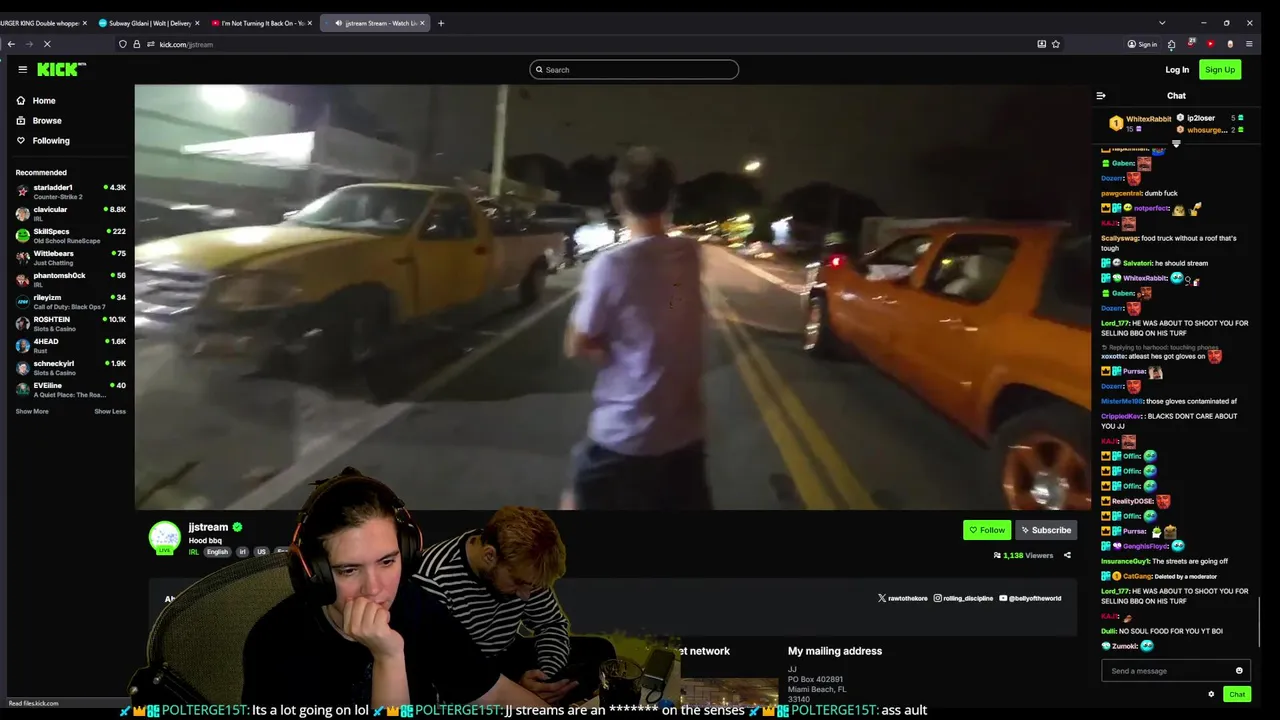Focus the Kick search box

(x=634, y=69)
